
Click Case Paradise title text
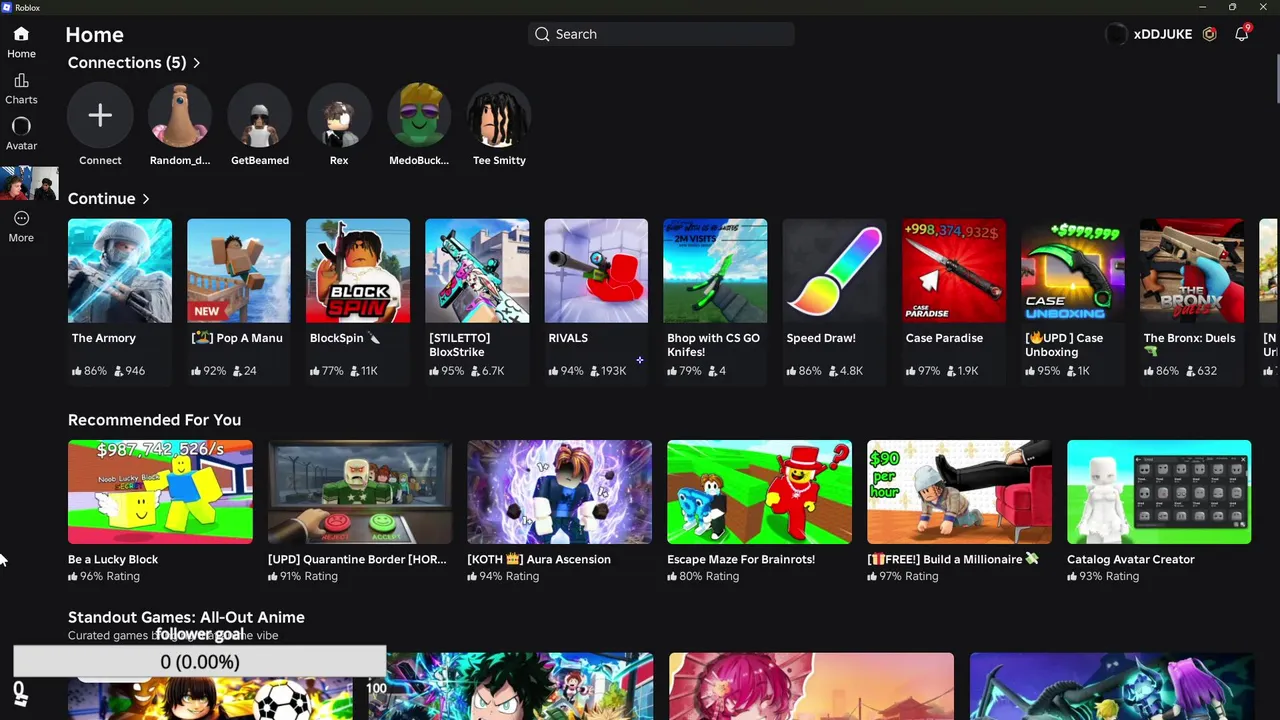pos(944,338)
